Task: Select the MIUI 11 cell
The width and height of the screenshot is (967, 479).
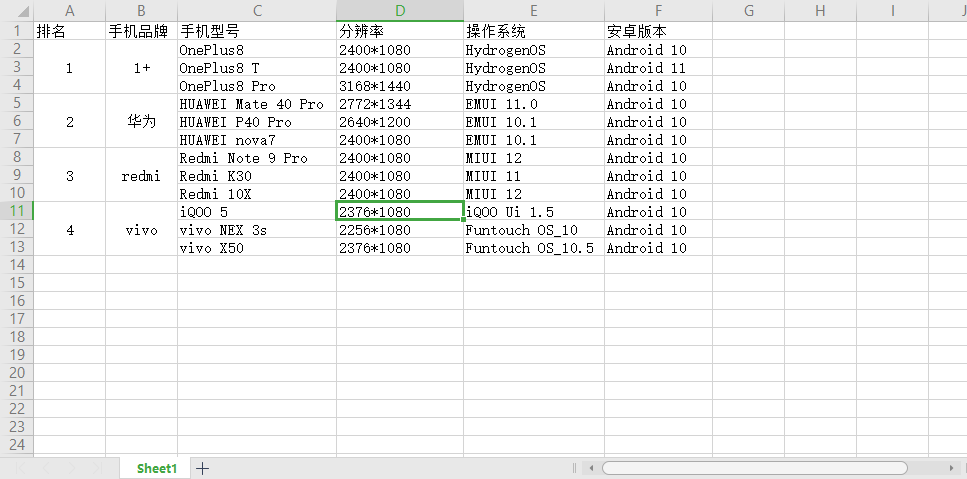Action: 534,175
